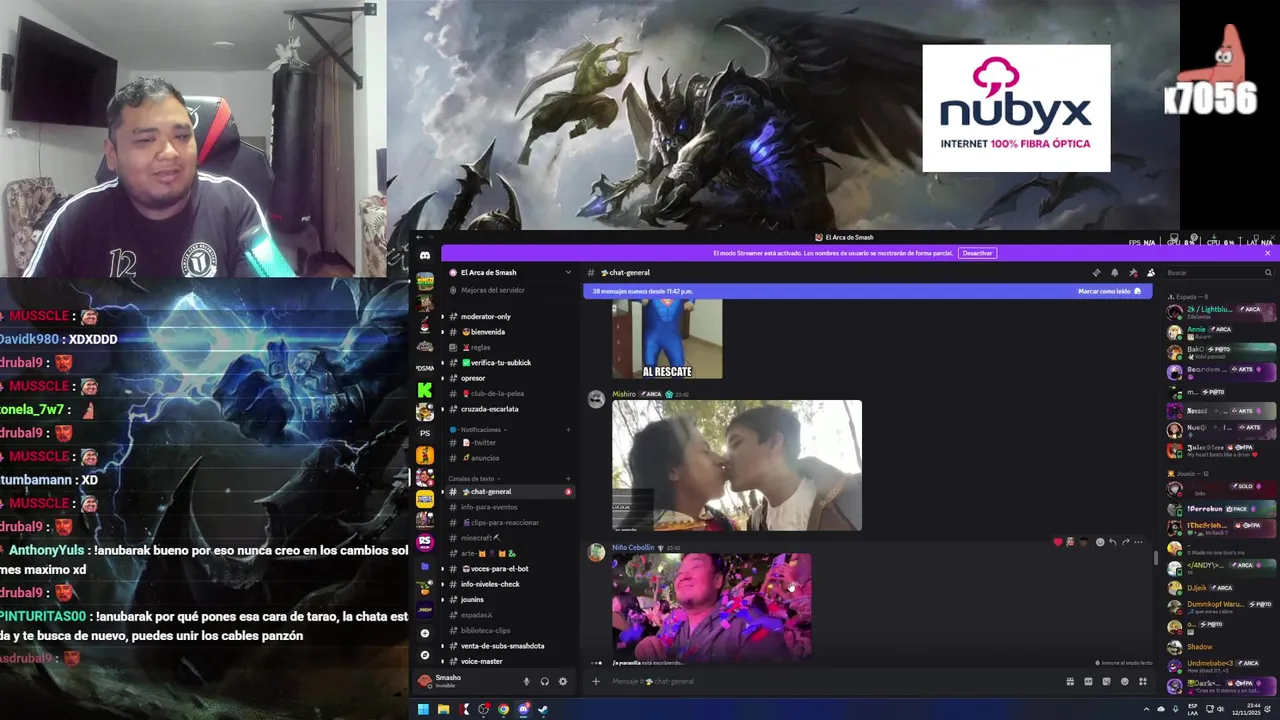Image resolution: width=1280 pixels, height=720 pixels.
Task: Open the attachment plus button in message bar
Action: pyautogui.click(x=595, y=681)
